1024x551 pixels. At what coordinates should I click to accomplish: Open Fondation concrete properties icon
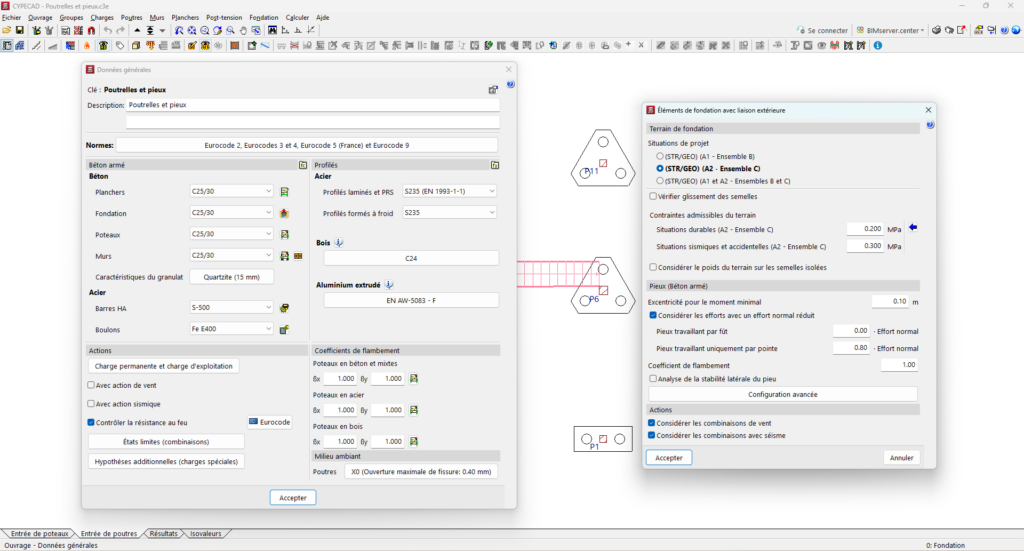pos(285,213)
